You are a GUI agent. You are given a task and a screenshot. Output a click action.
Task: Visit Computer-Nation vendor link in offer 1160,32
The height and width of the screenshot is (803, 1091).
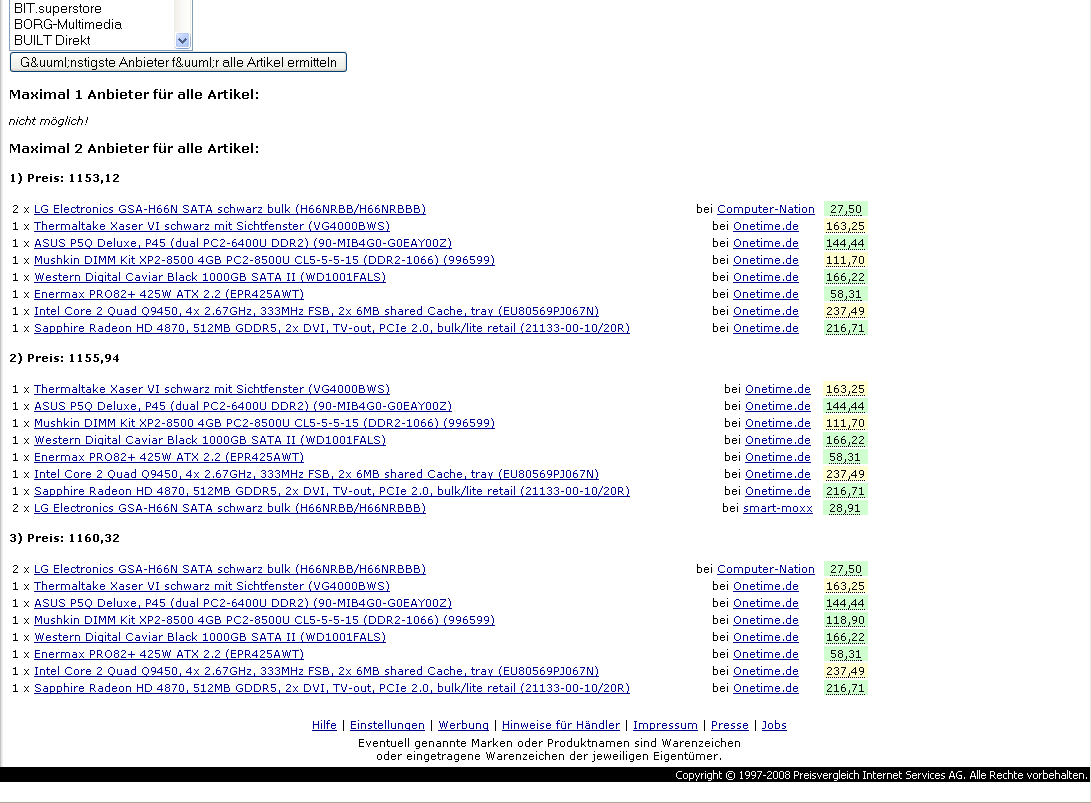(765, 569)
